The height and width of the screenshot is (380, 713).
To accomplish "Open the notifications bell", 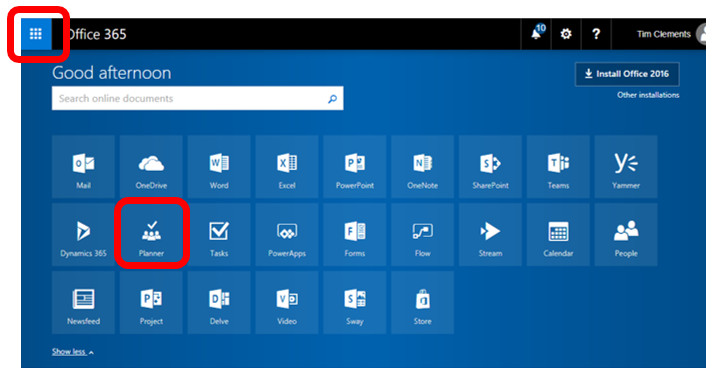I will point(536,34).
